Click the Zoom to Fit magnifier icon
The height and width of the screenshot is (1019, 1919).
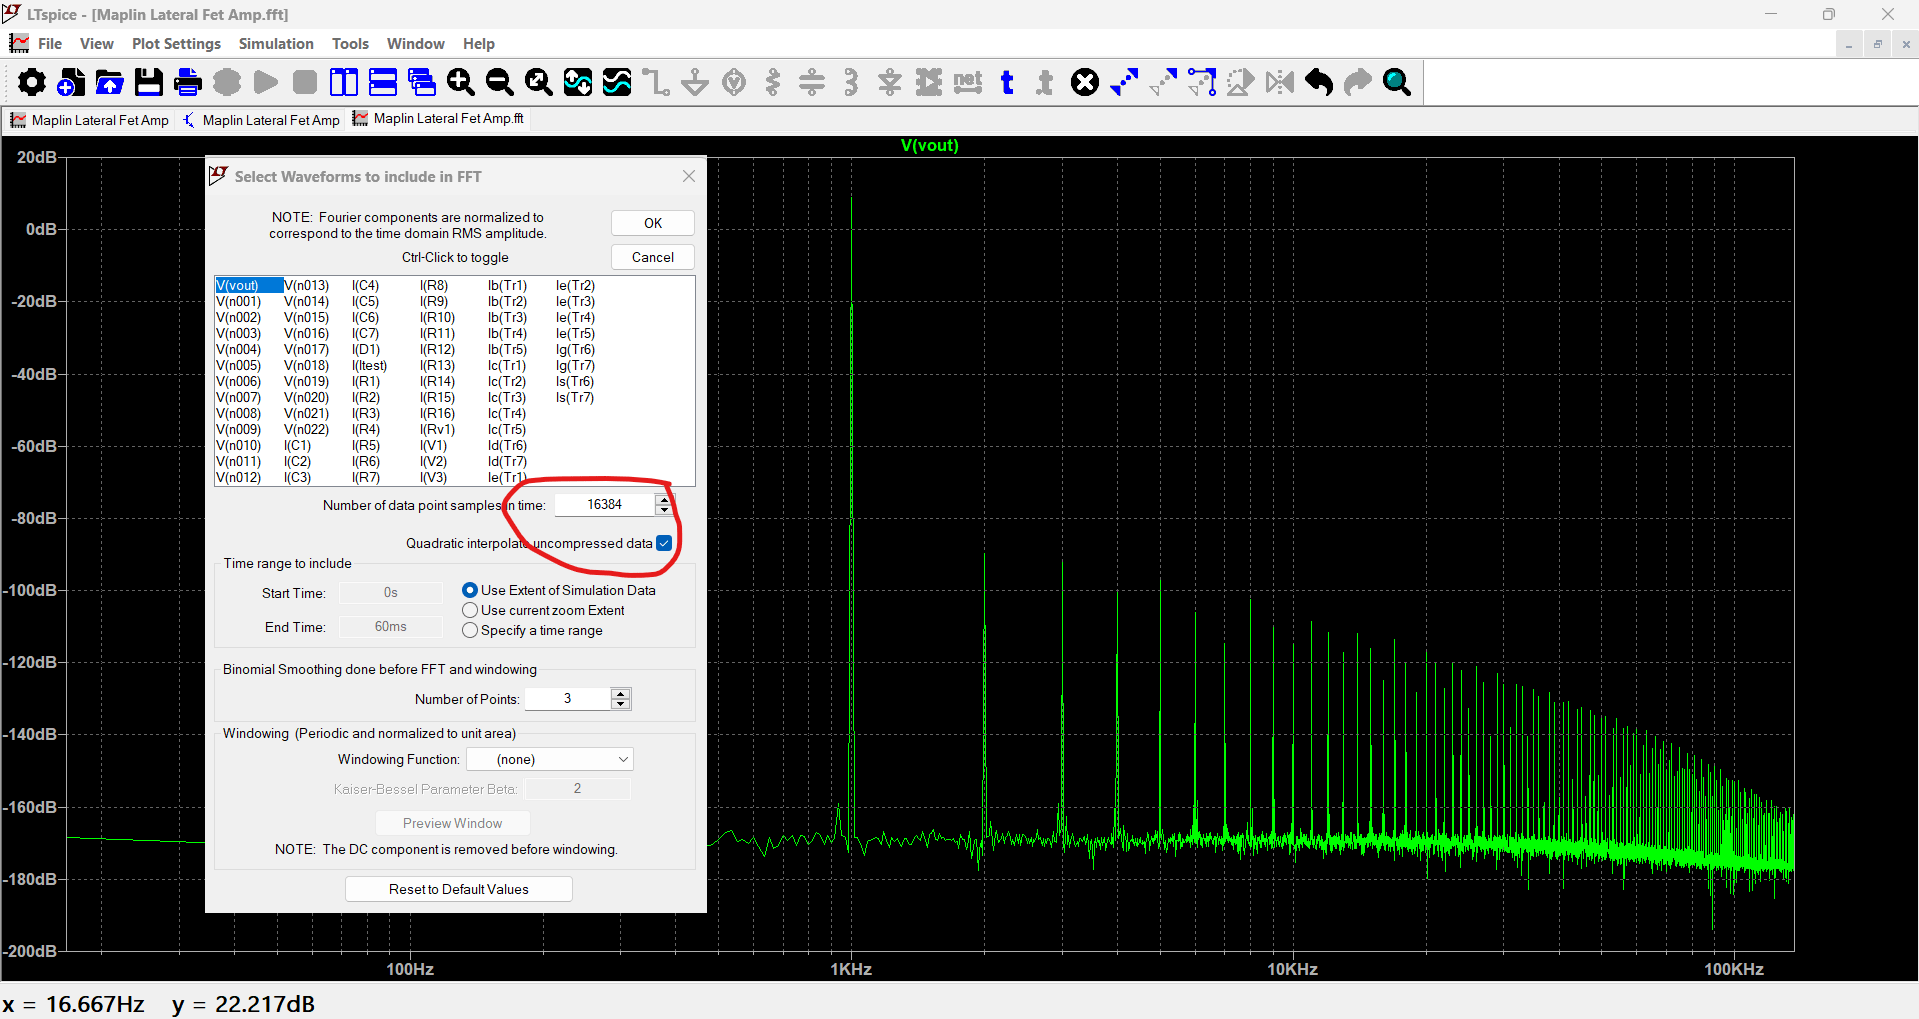tap(539, 82)
